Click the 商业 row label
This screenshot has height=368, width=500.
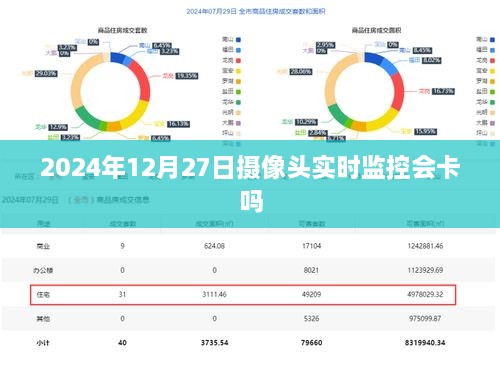click(43, 247)
